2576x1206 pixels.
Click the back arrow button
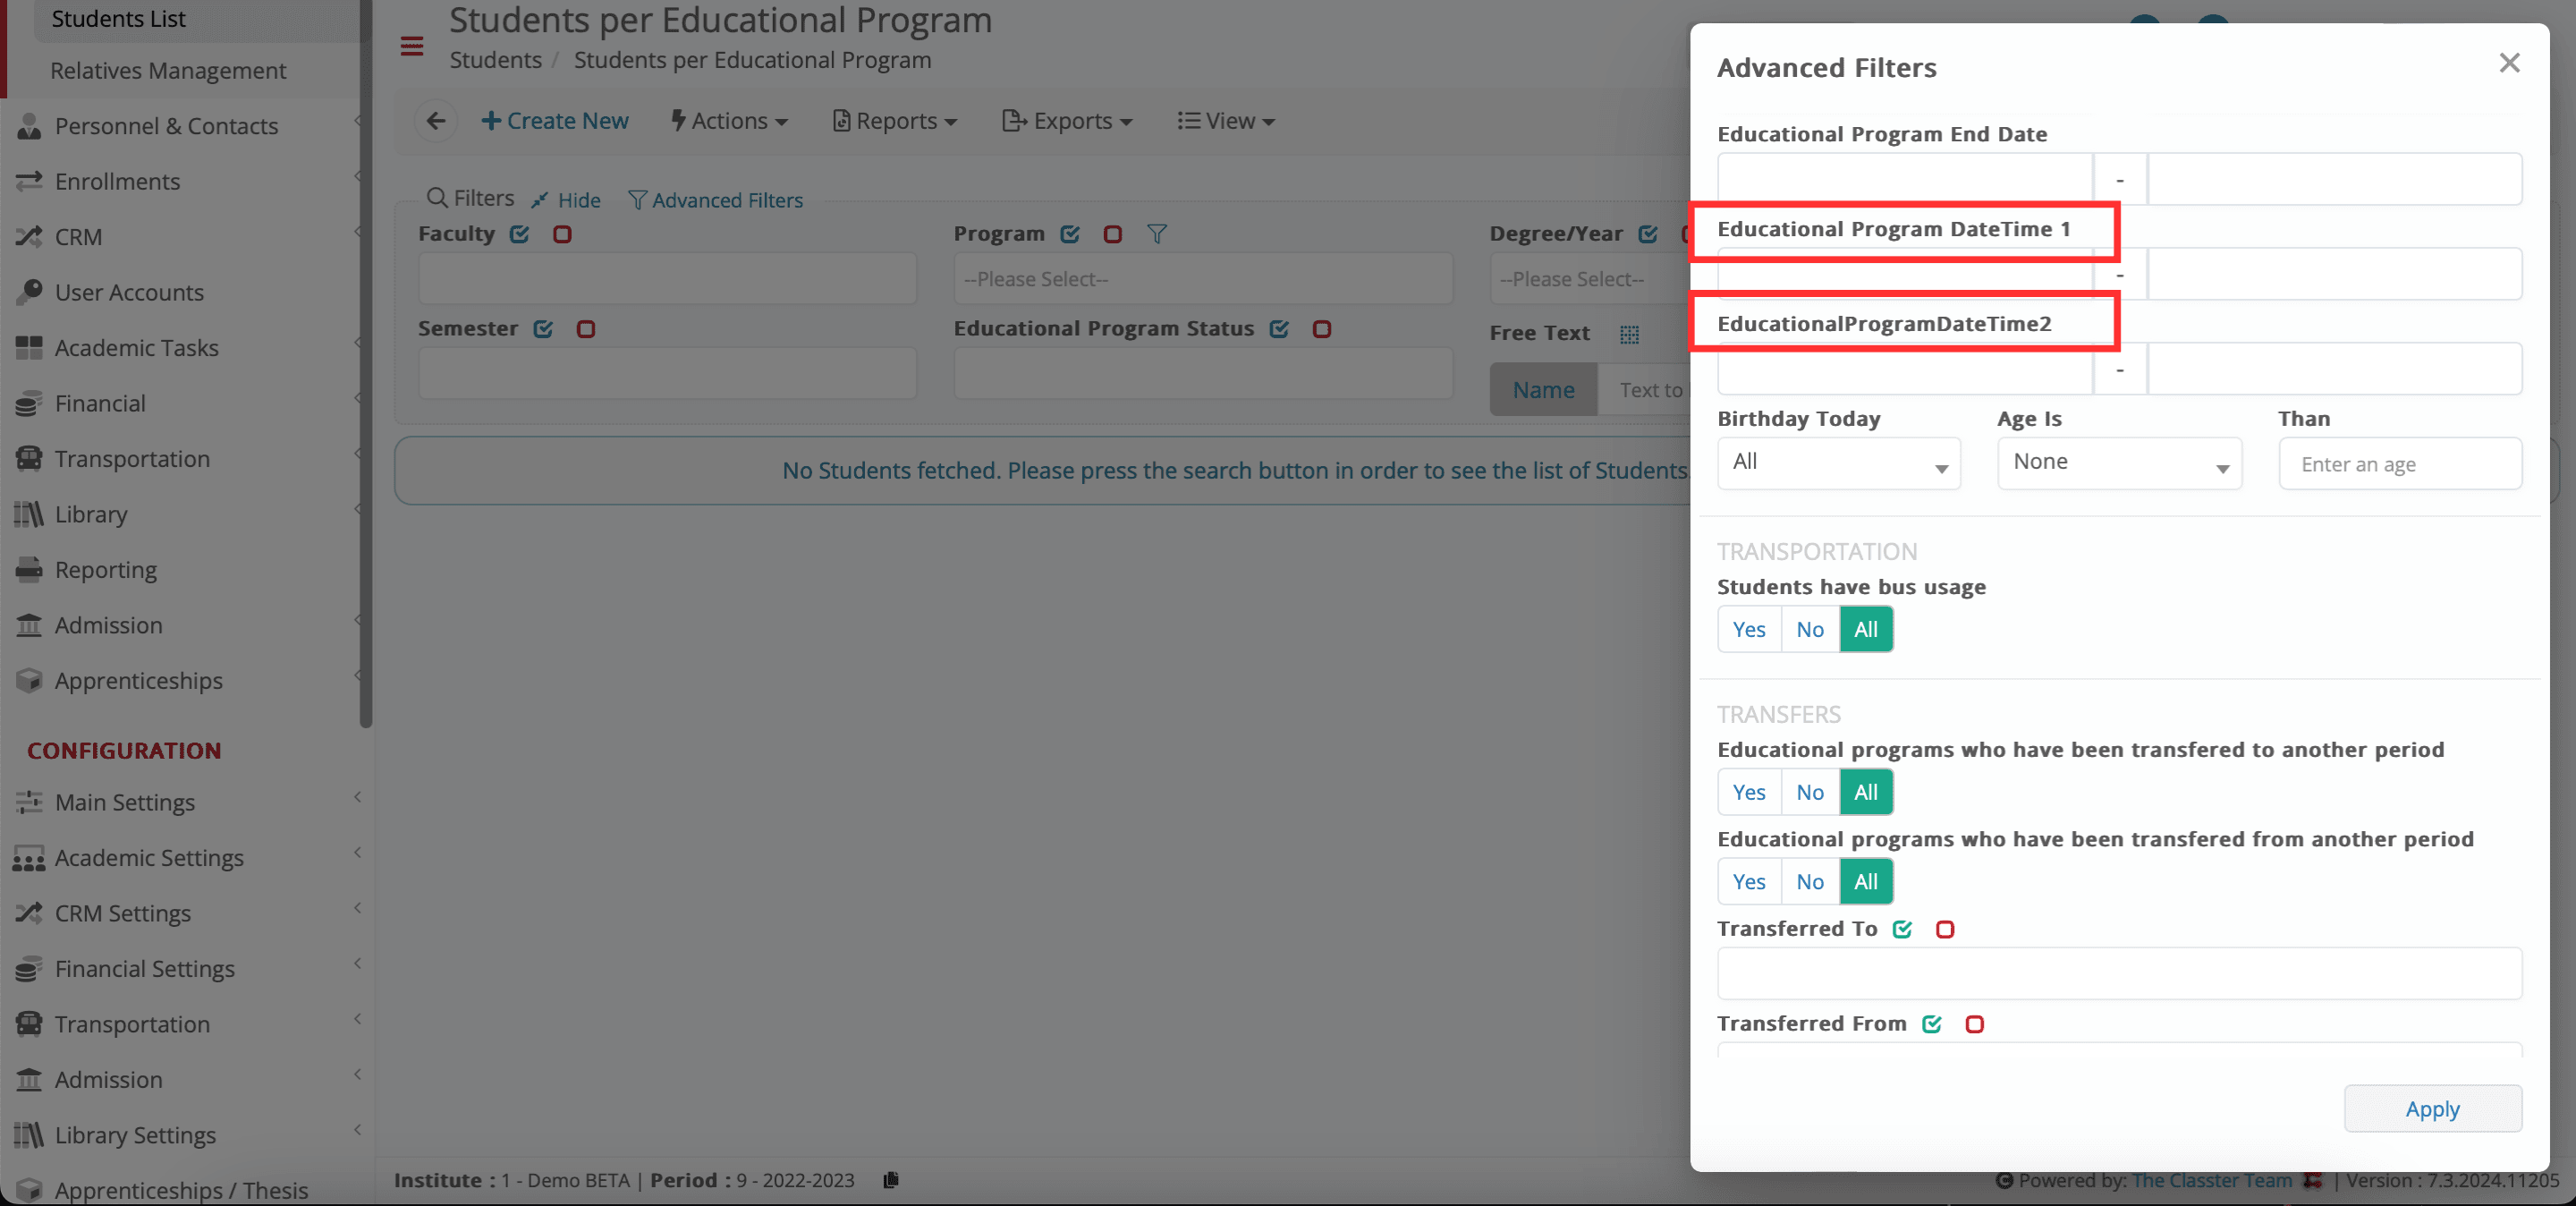click(x=436, y=121)
